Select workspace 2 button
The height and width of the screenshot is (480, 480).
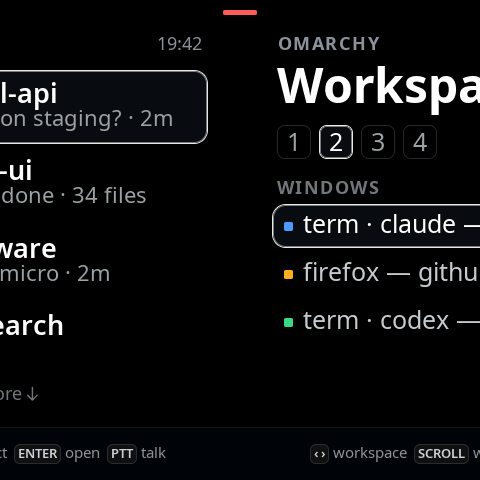point(336,142)
